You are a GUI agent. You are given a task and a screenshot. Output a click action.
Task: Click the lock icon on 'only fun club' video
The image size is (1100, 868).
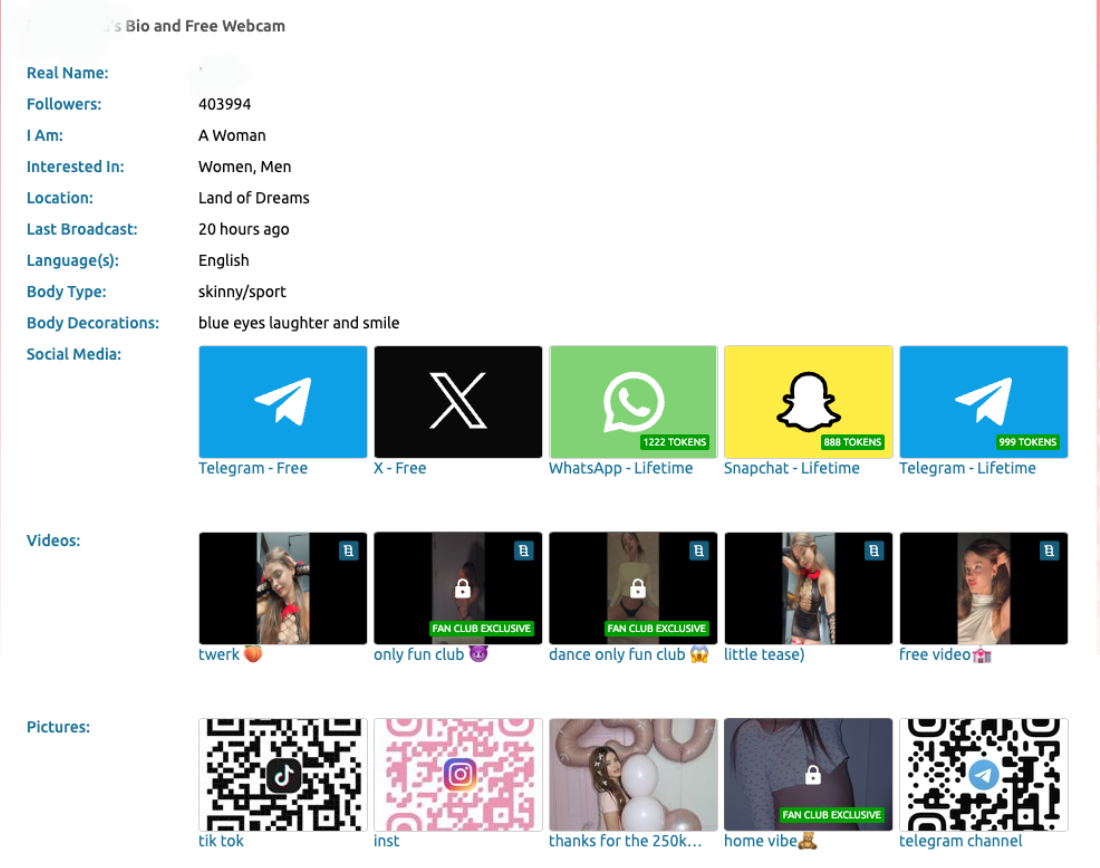click(462, 590)
